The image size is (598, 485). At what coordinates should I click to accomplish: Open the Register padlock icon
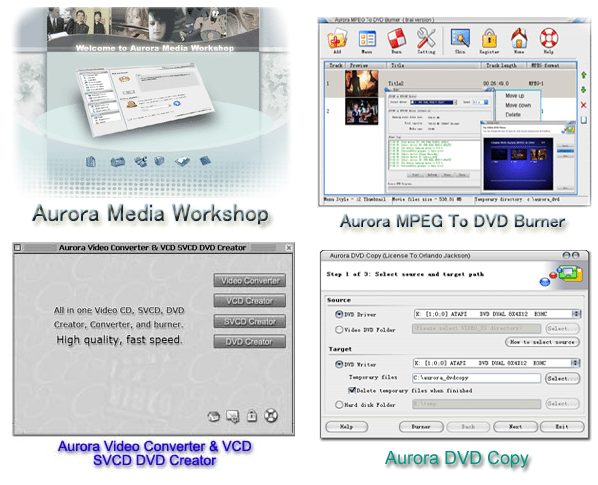[489, 39]
